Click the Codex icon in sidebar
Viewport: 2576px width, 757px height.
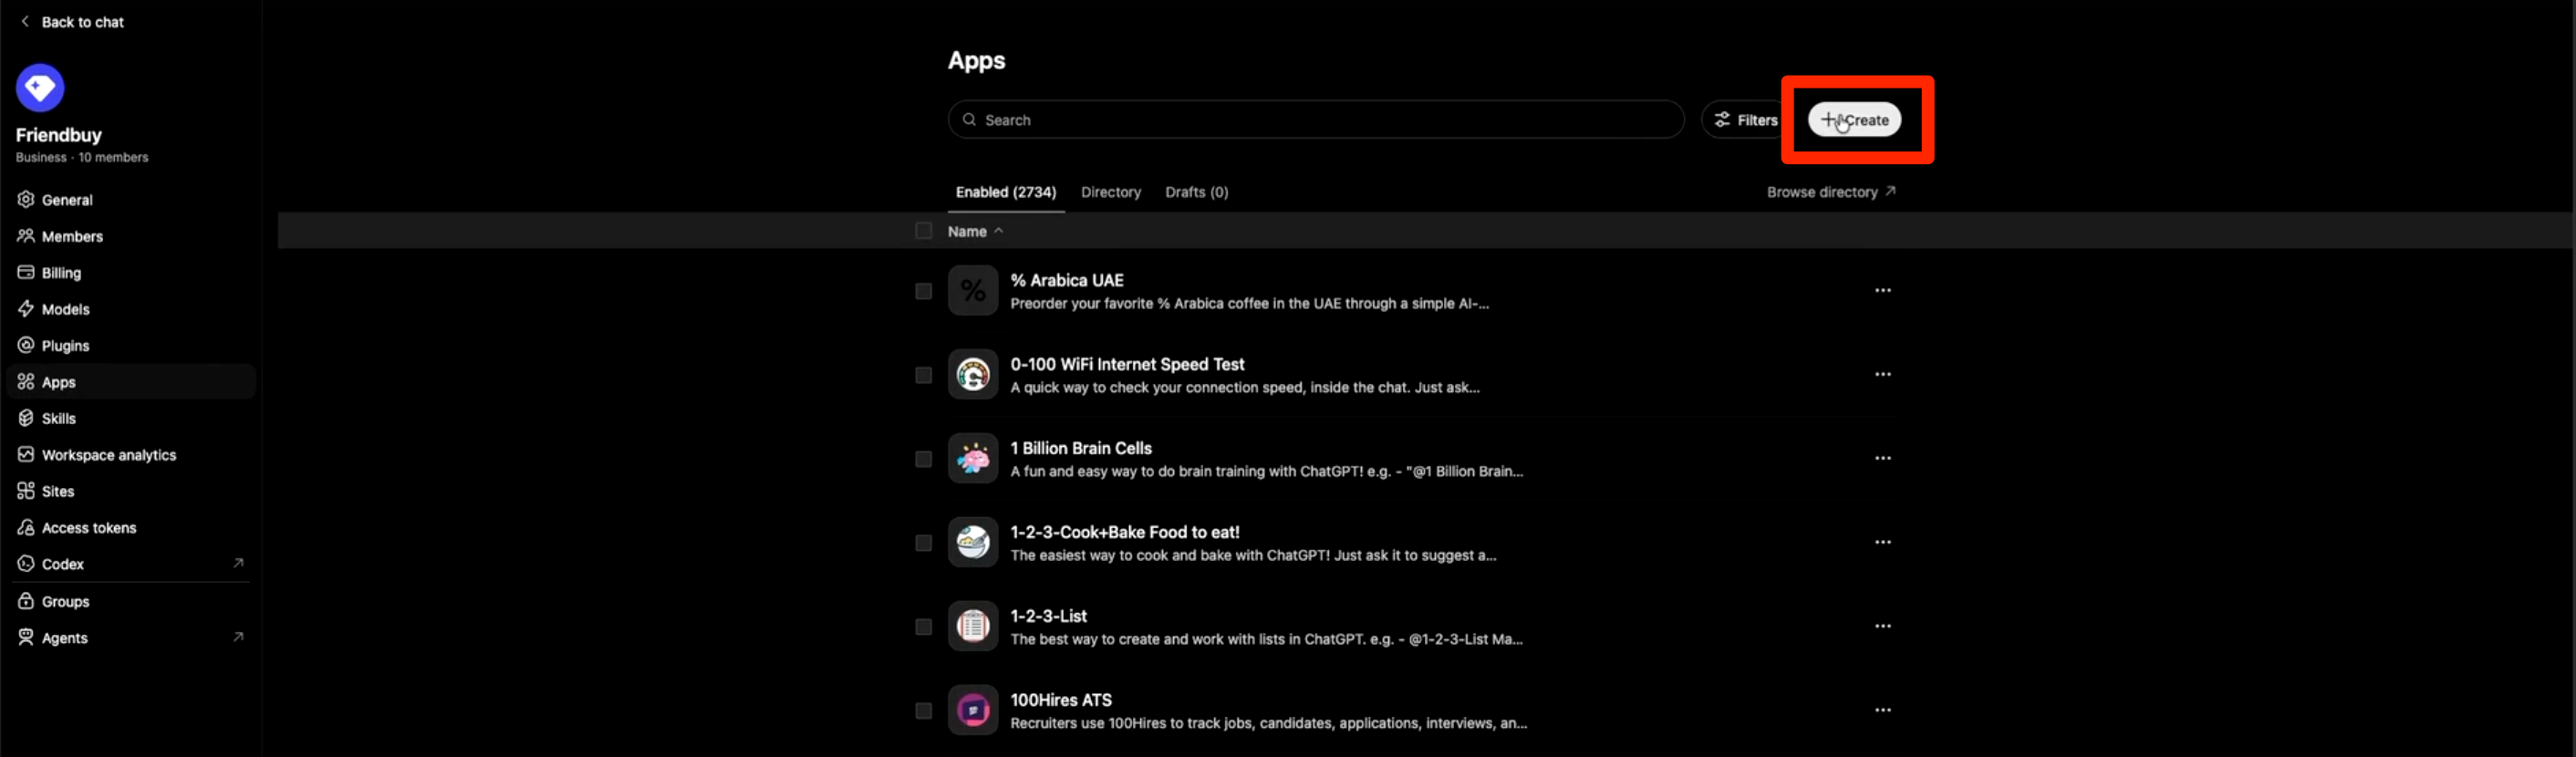pos(26,564)
